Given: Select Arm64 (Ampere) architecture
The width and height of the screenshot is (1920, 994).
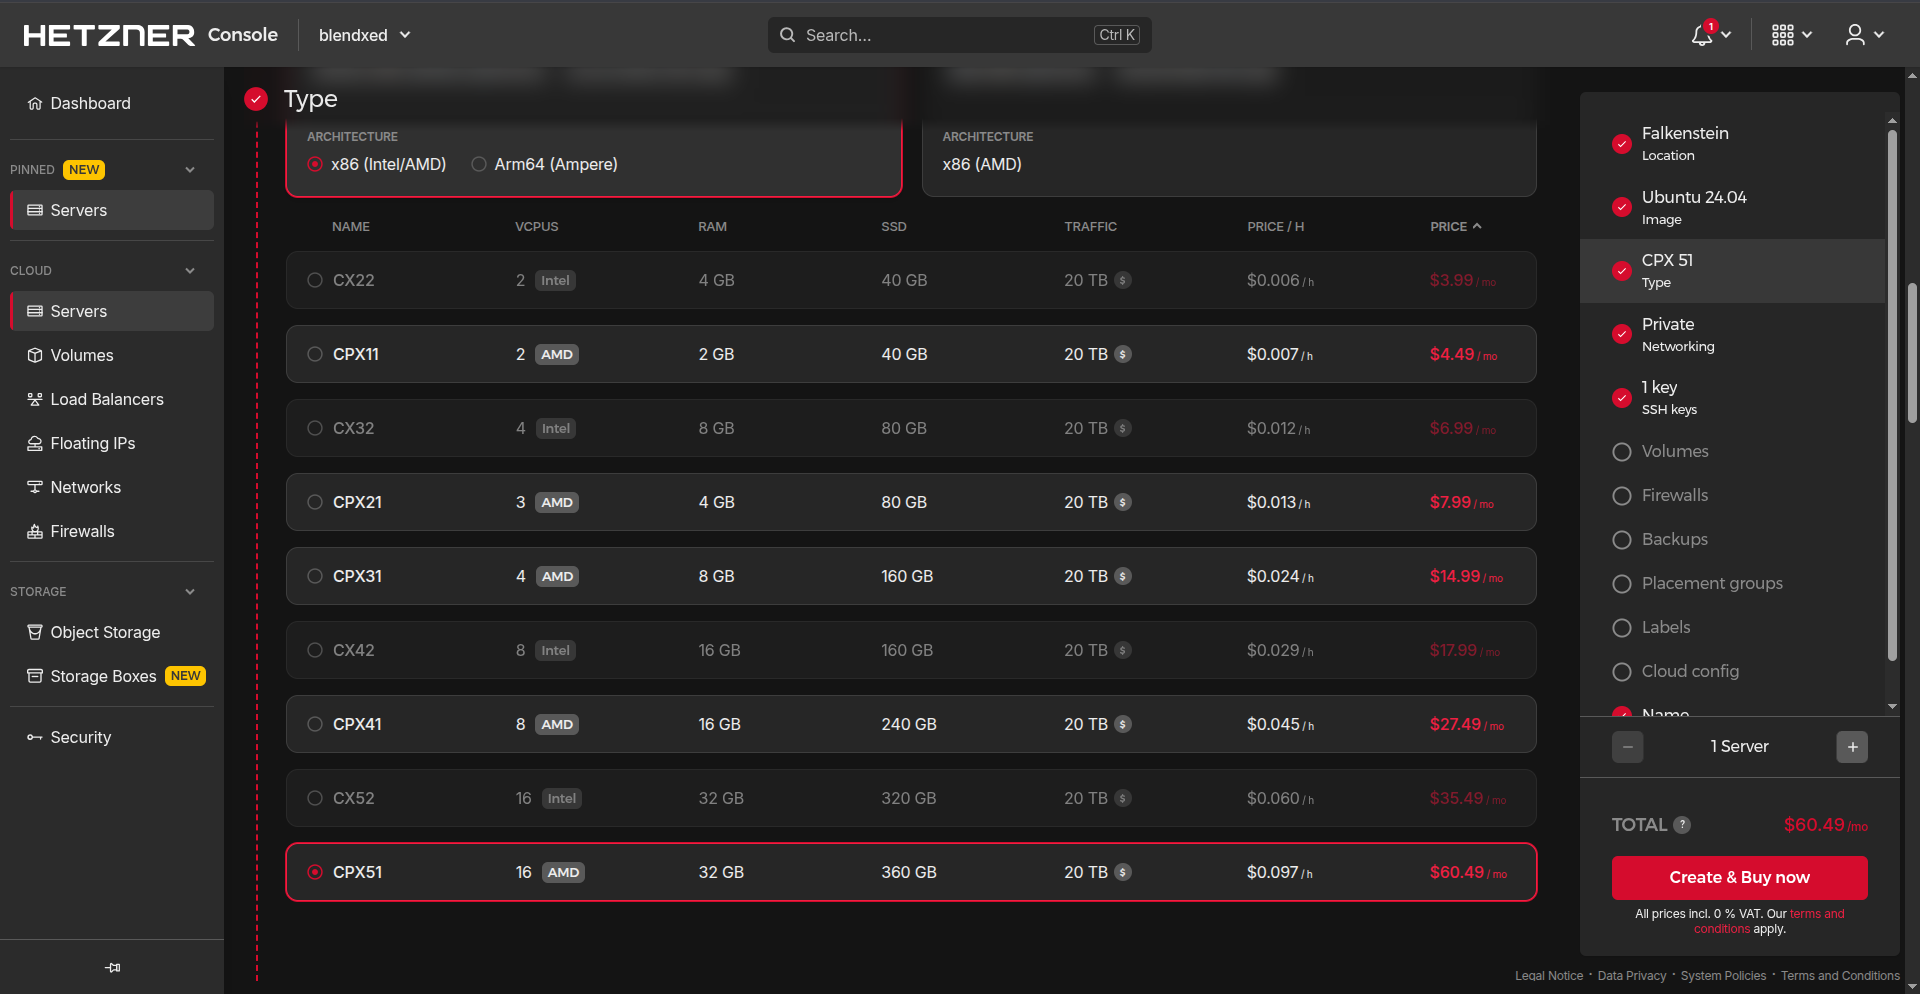Looking at the screenshot, I should coord(479,165).
